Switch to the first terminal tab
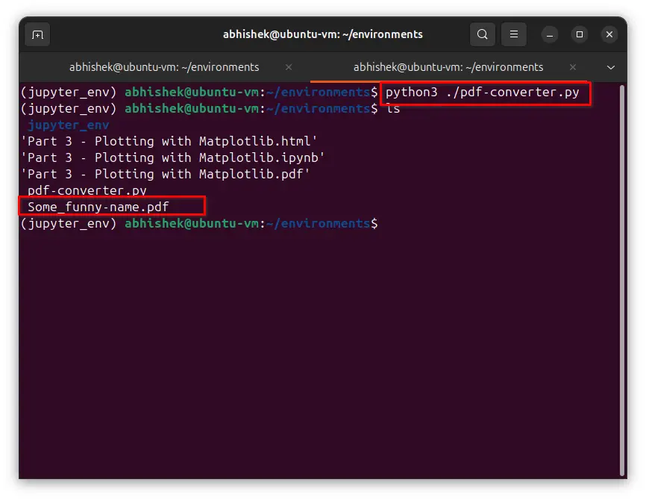Screen dimensions: 646x500 (164, 67)
